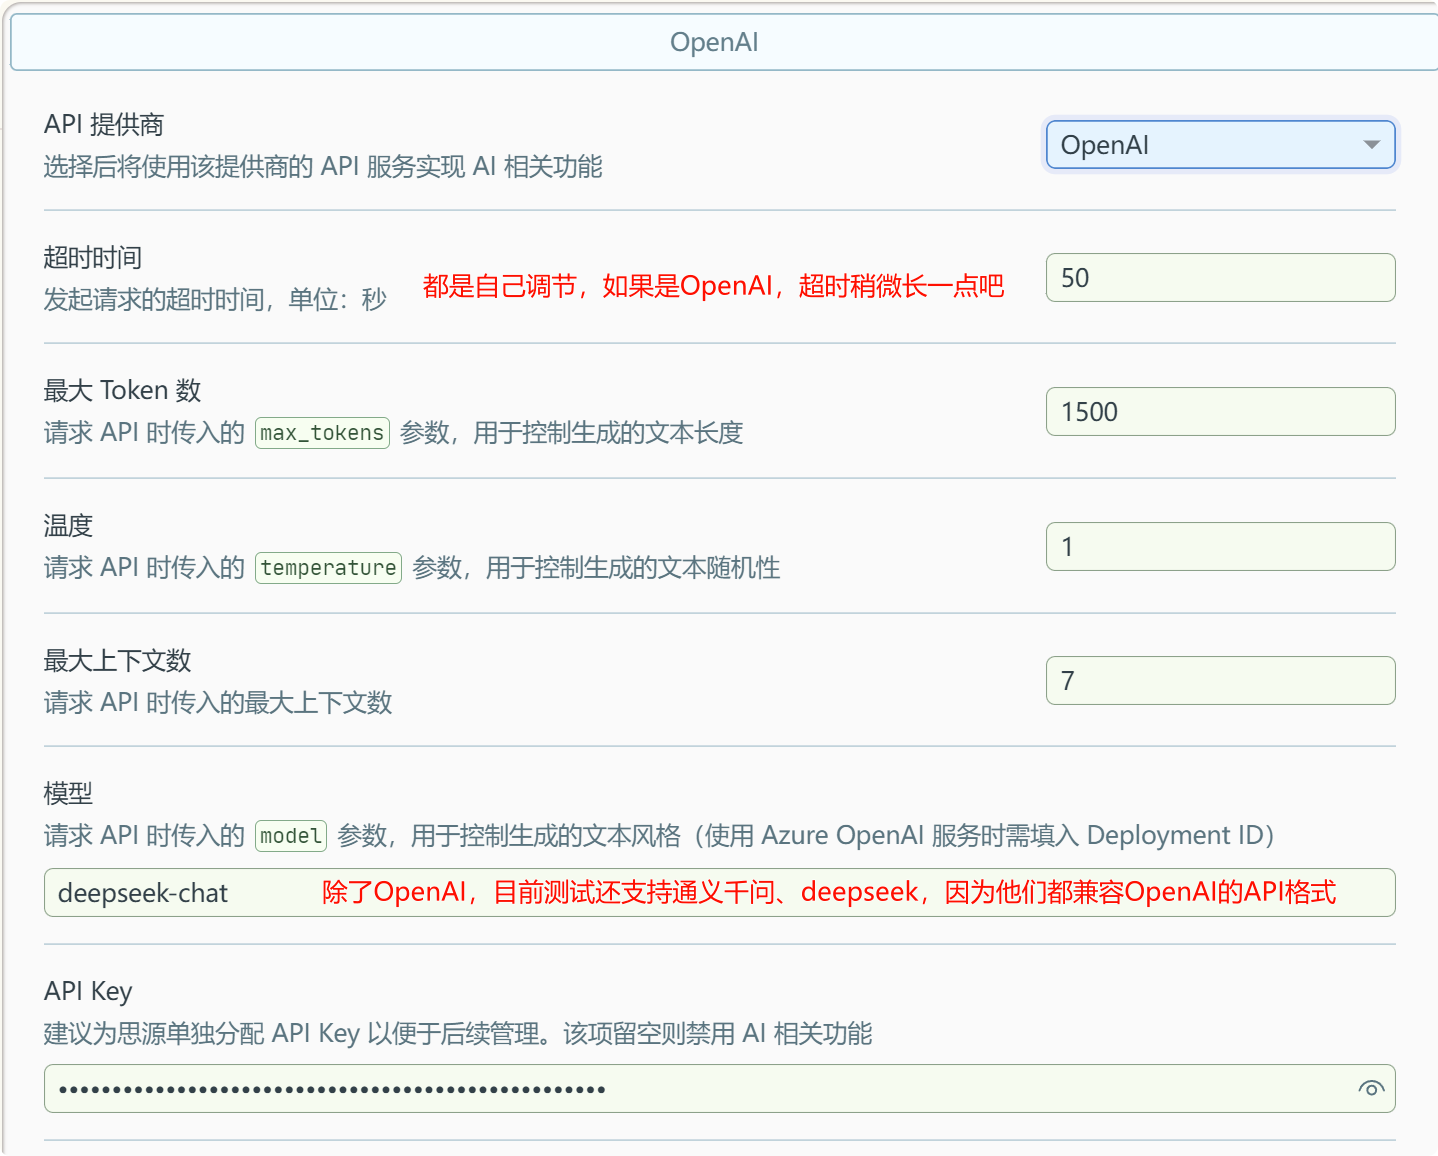Click the max_tokens code tag
This screenshot has width=1438, height=1156.
pyautogui.click(x=322, y=433)
